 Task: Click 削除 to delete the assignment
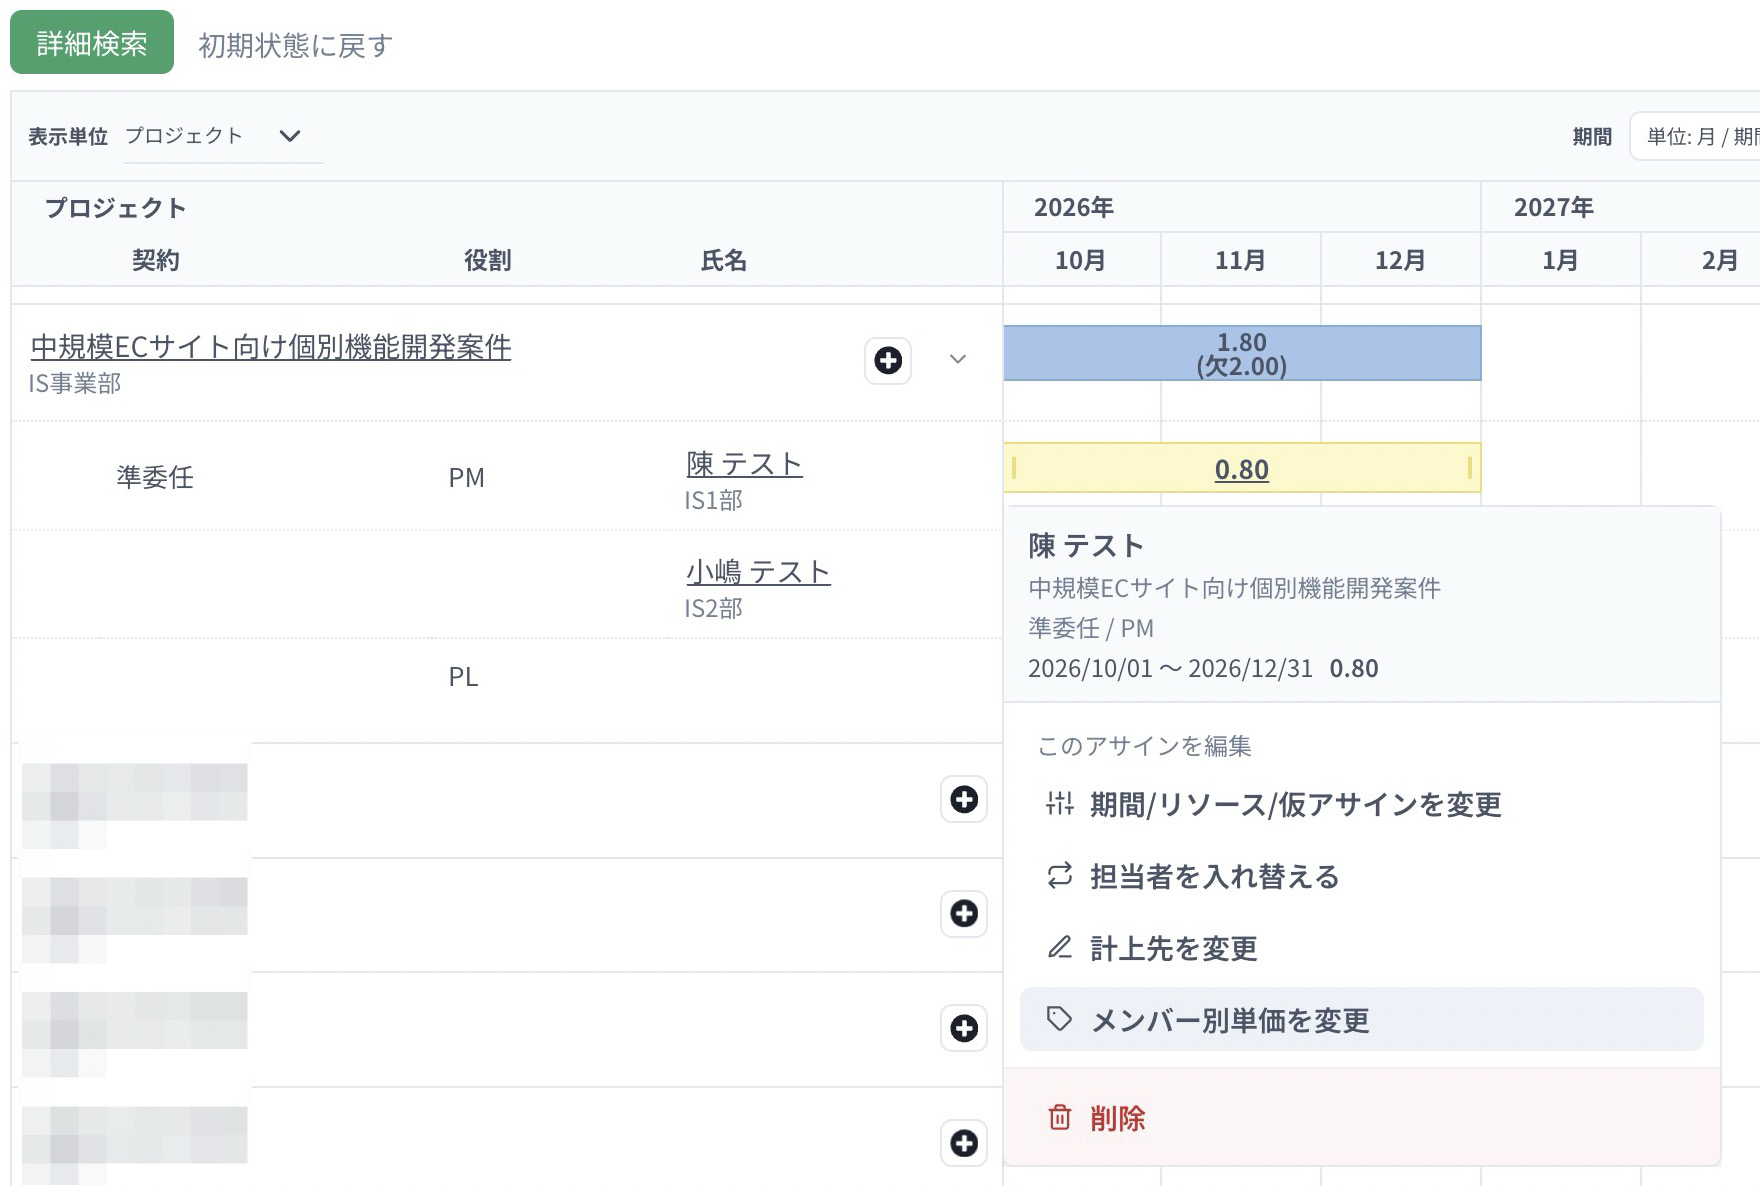point(1361,1117)
